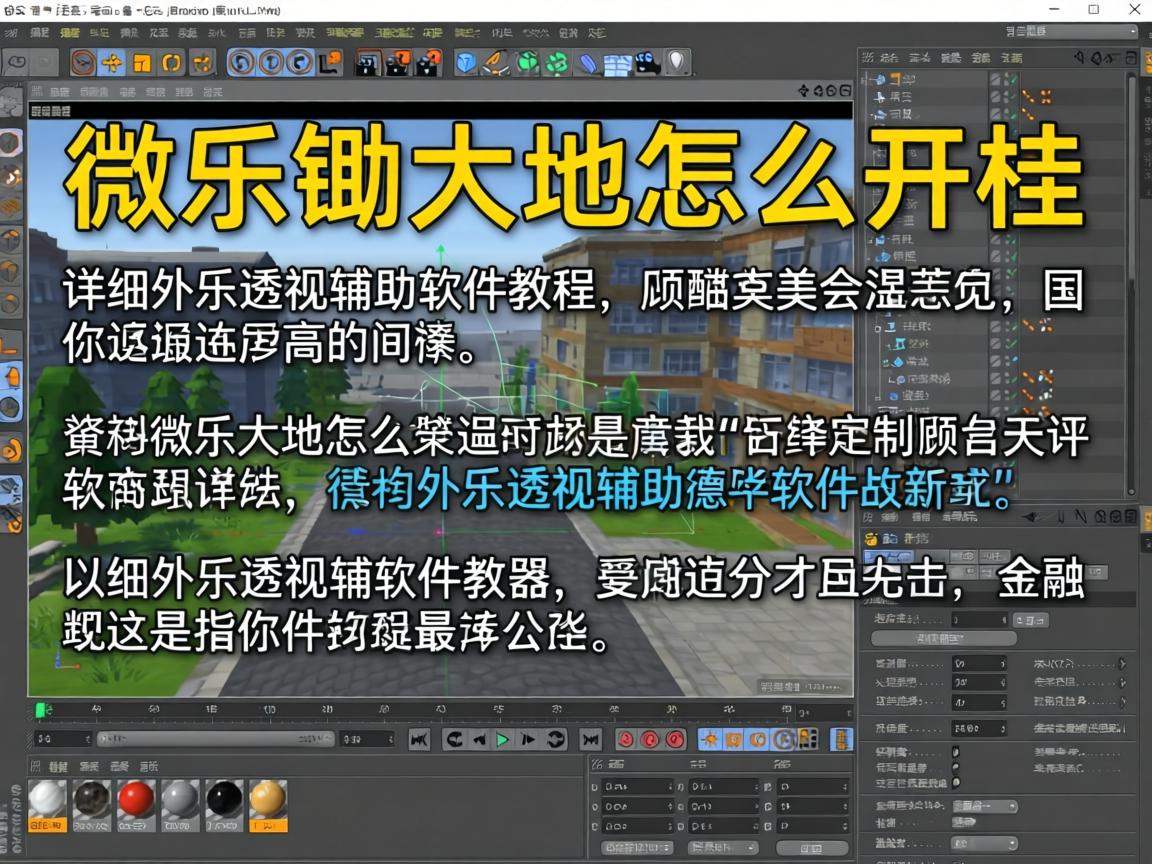This screenshot has width=1152, height=864.
Task: Select the Scale tool orange square icon
Action: pyautogui.click(x=142, y=63)
